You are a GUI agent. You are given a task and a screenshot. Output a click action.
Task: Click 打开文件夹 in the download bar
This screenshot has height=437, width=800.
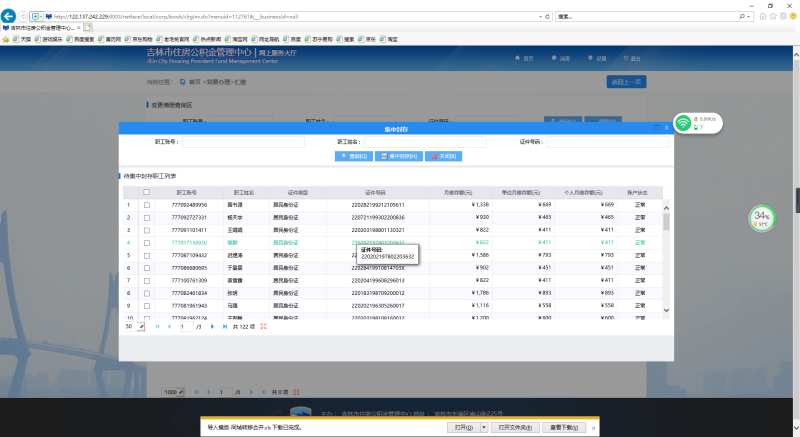pyautogui.click(x=515, y=428)
